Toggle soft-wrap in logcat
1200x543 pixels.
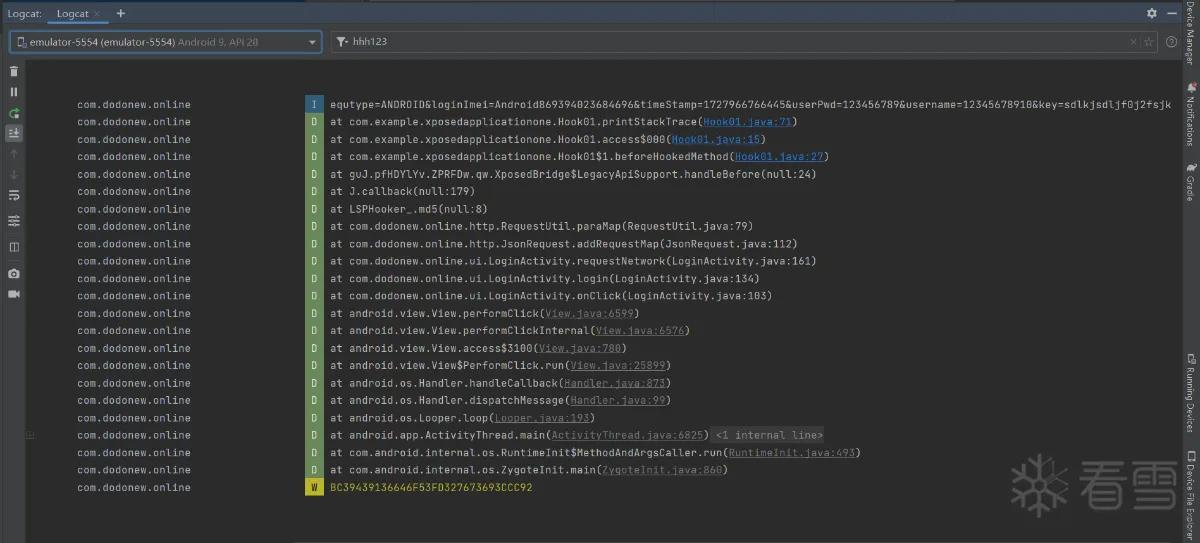[14, 195]
